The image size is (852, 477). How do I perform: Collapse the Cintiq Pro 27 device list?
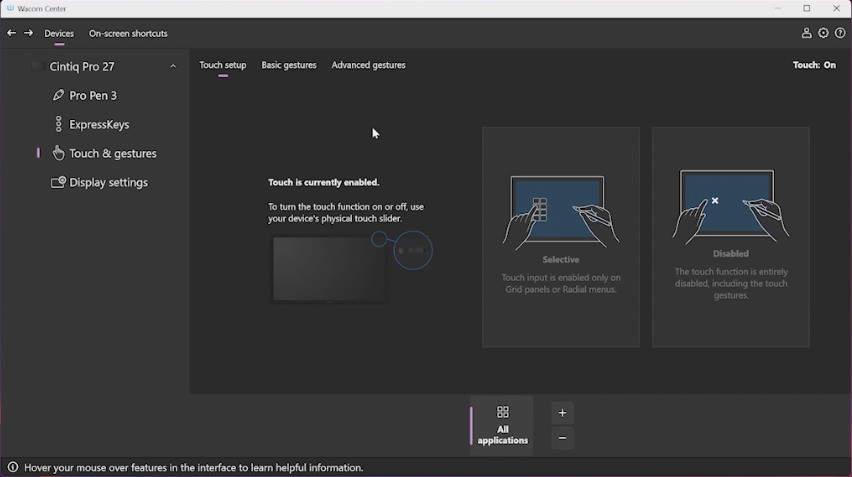(173, 66)
